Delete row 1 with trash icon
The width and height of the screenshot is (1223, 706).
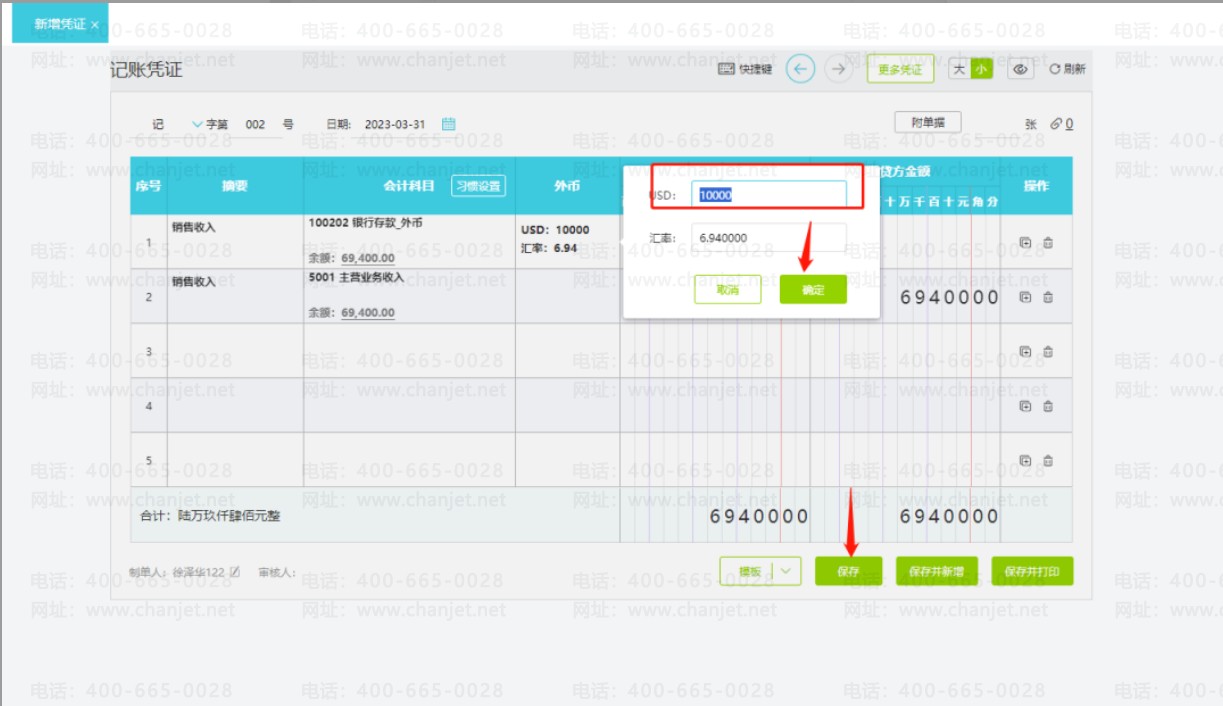tap(1048, 242)
